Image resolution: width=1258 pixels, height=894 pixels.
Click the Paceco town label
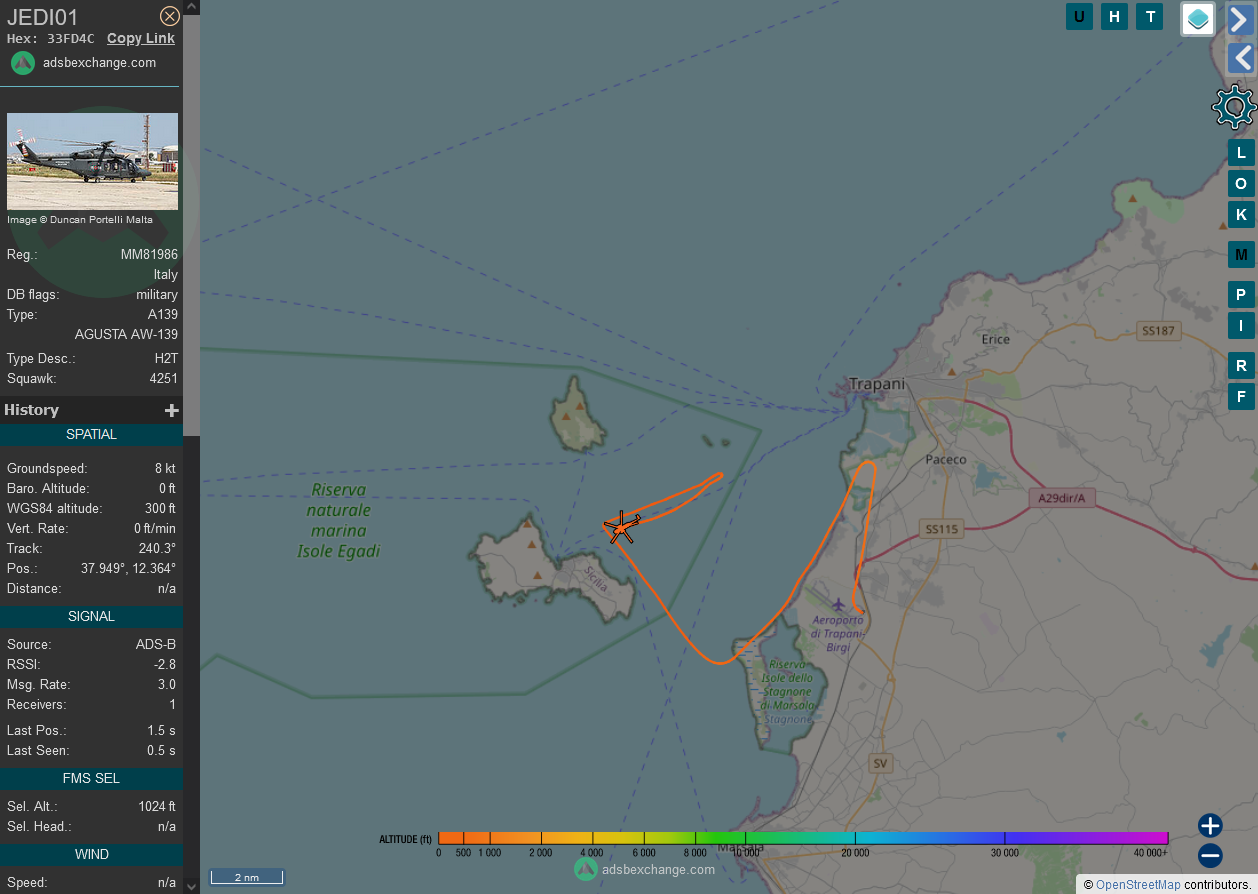pos(946,460)
